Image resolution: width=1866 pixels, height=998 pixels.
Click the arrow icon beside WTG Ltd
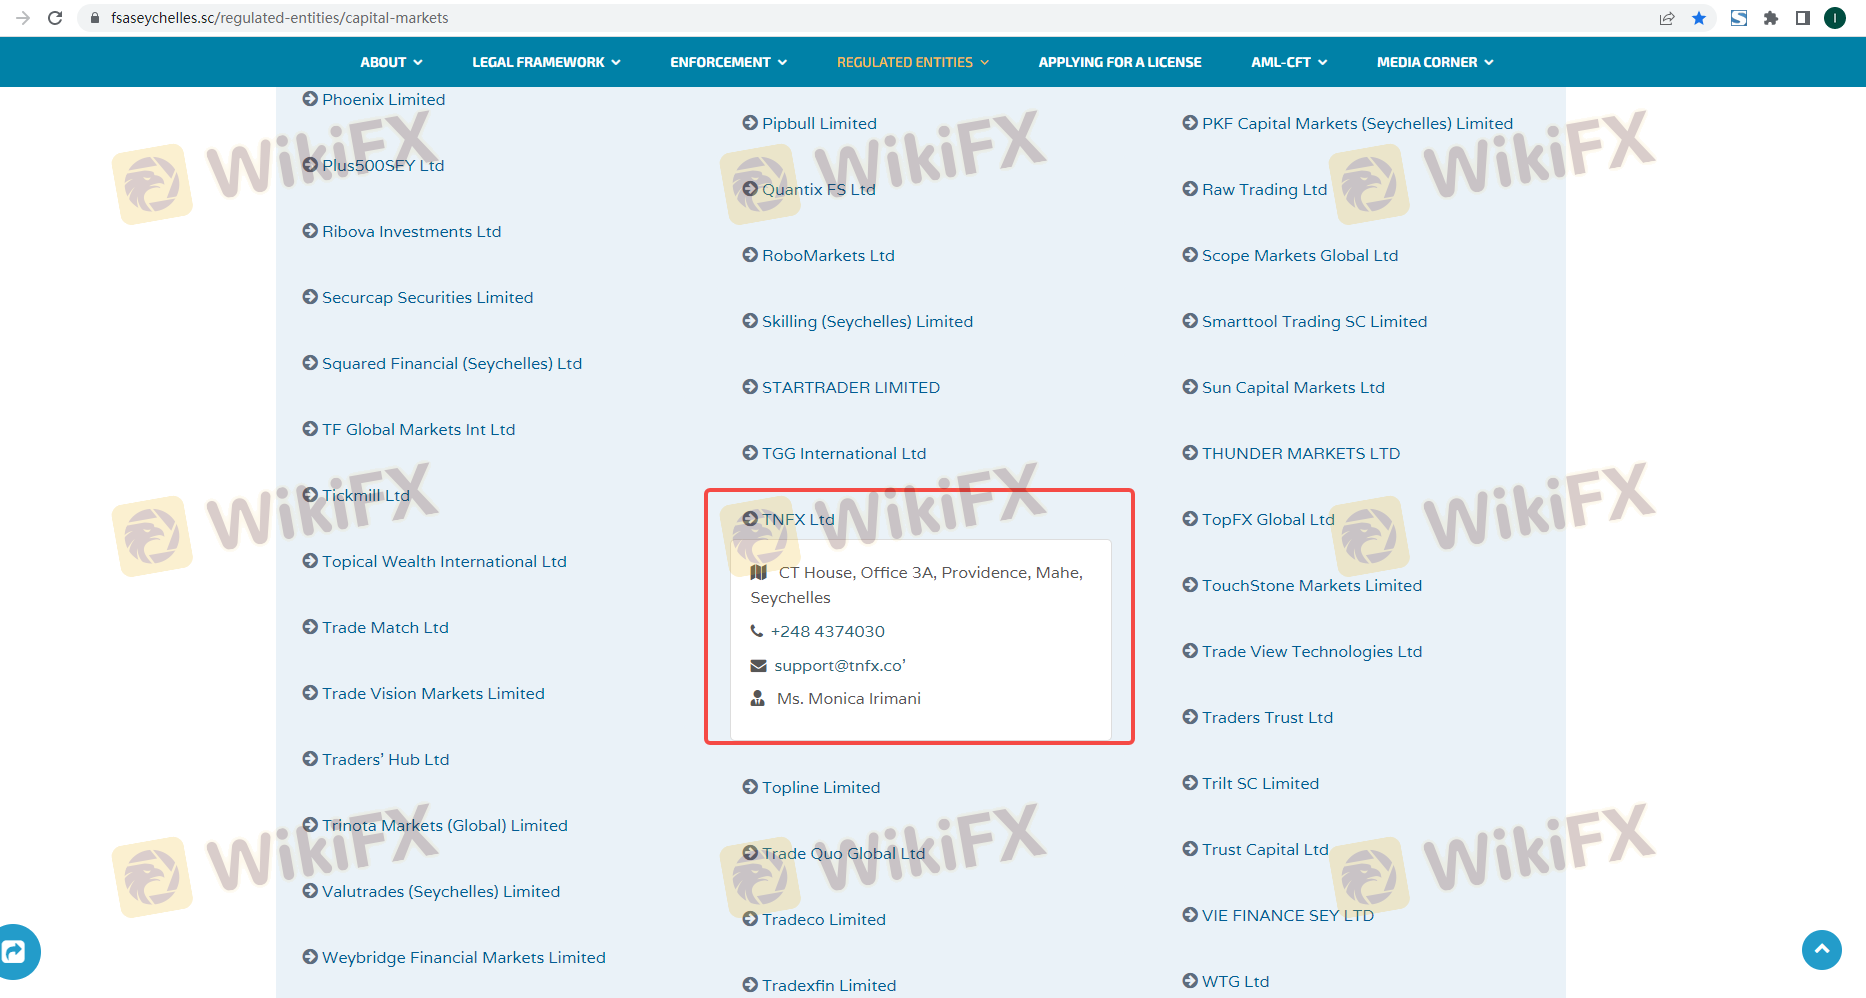click(x=1190, y=981)
